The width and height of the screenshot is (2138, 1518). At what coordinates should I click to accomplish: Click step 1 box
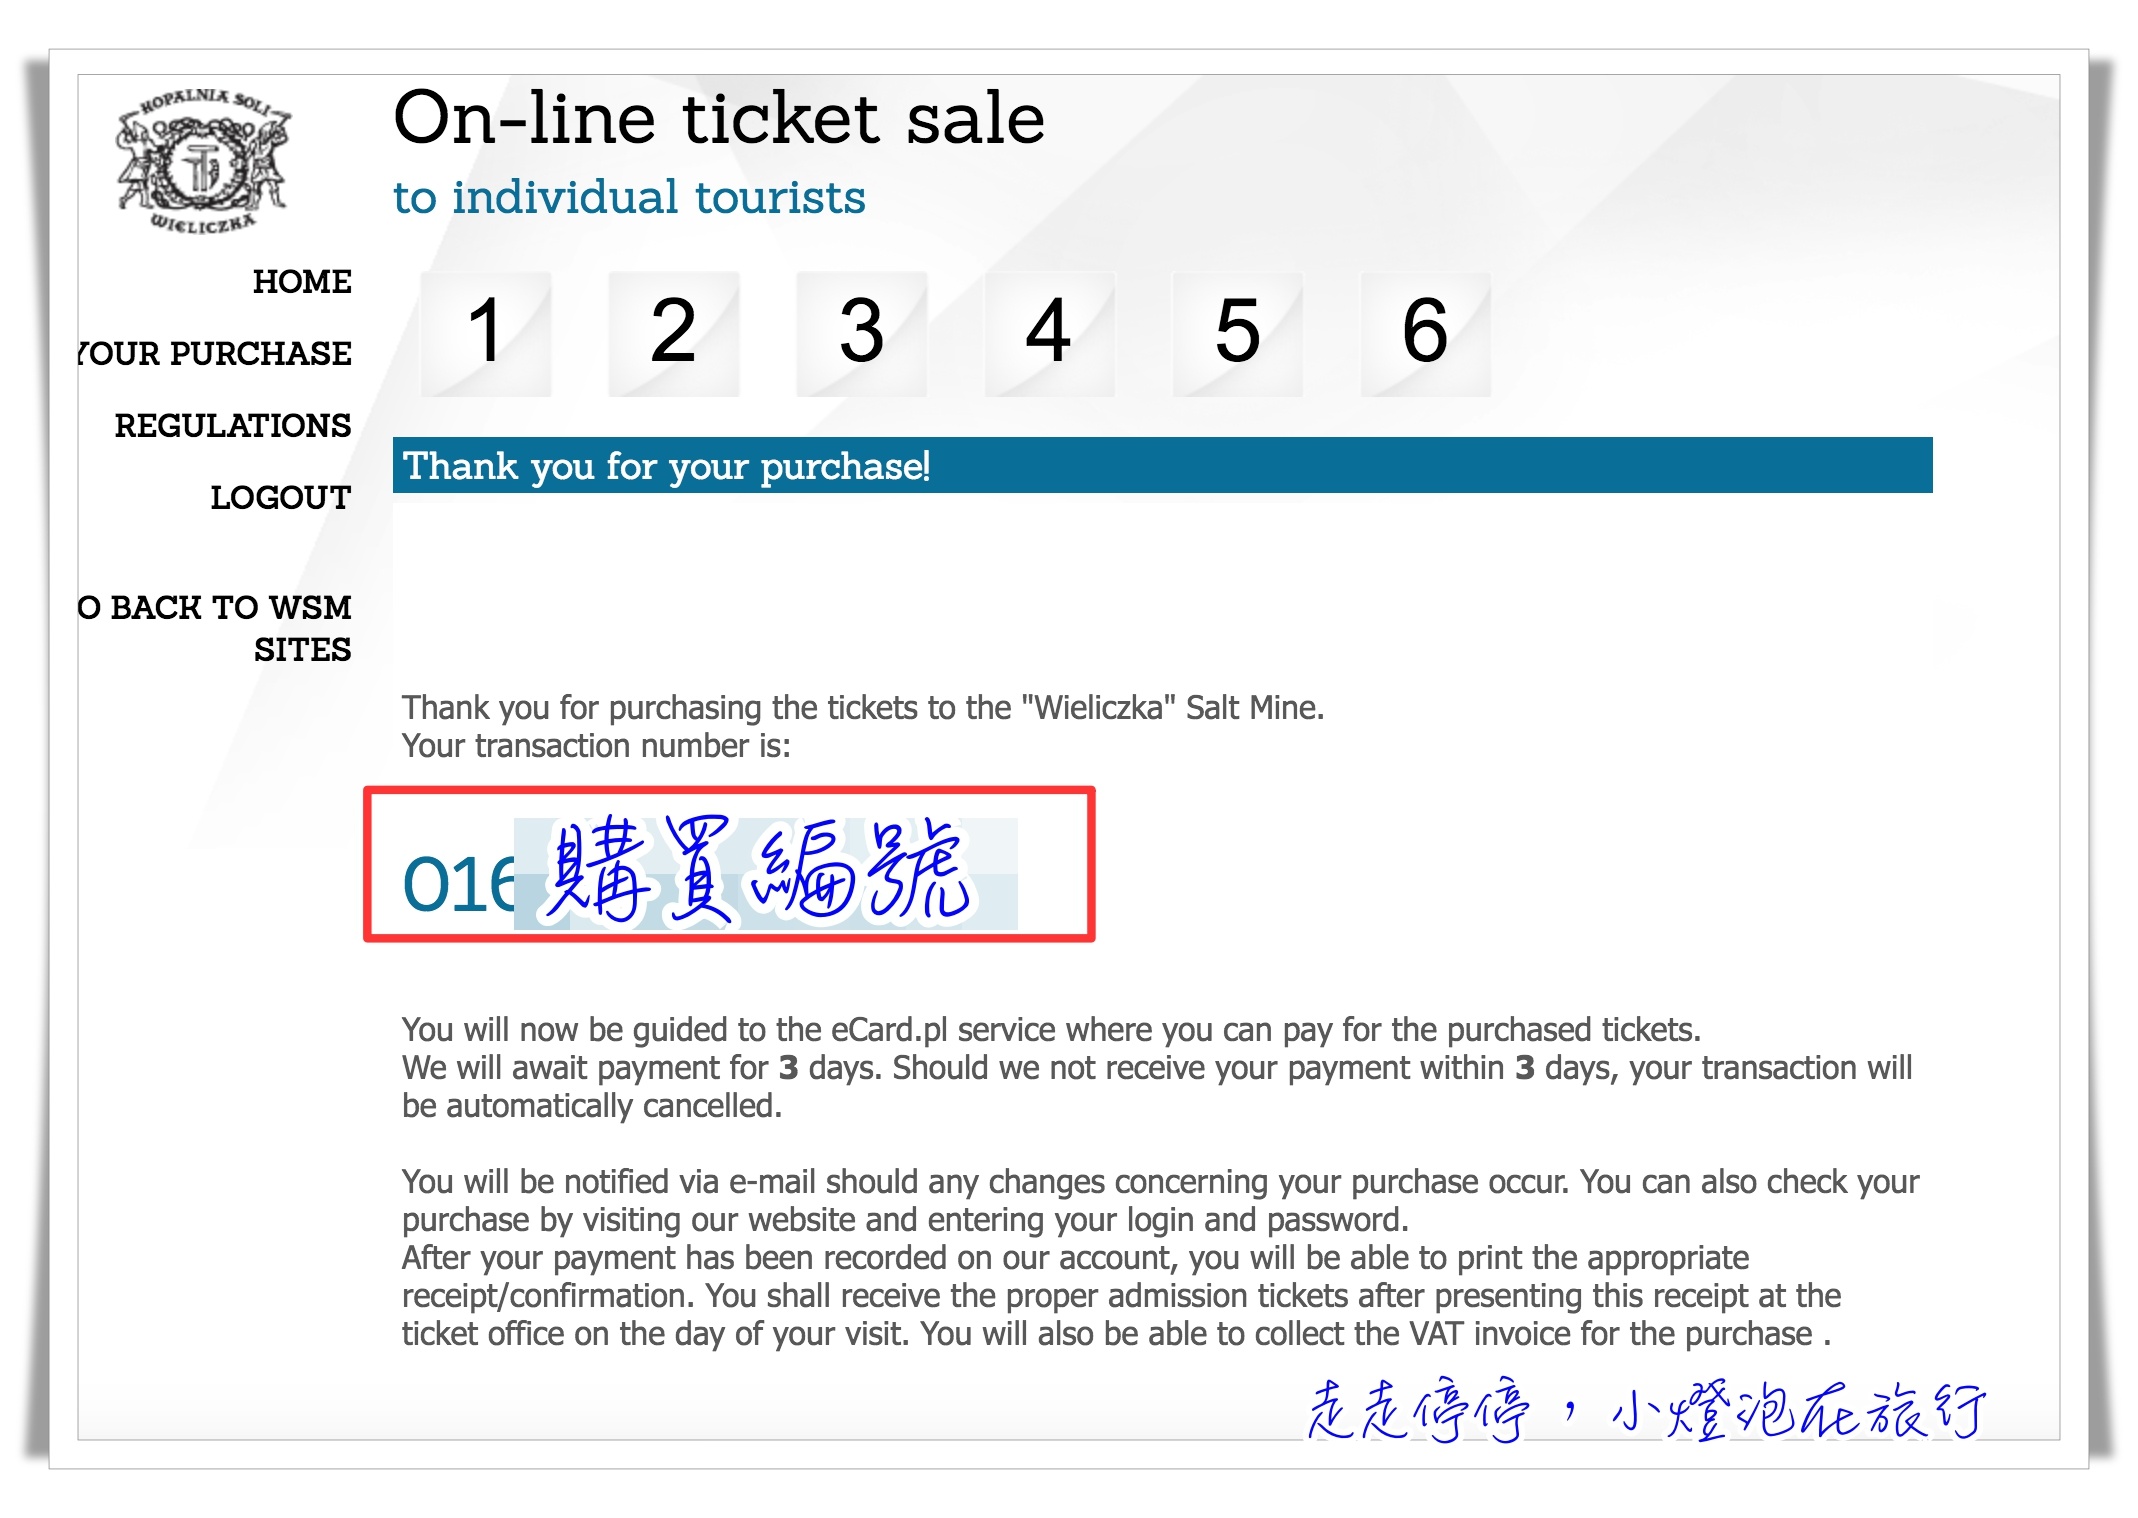pos(486,333)
